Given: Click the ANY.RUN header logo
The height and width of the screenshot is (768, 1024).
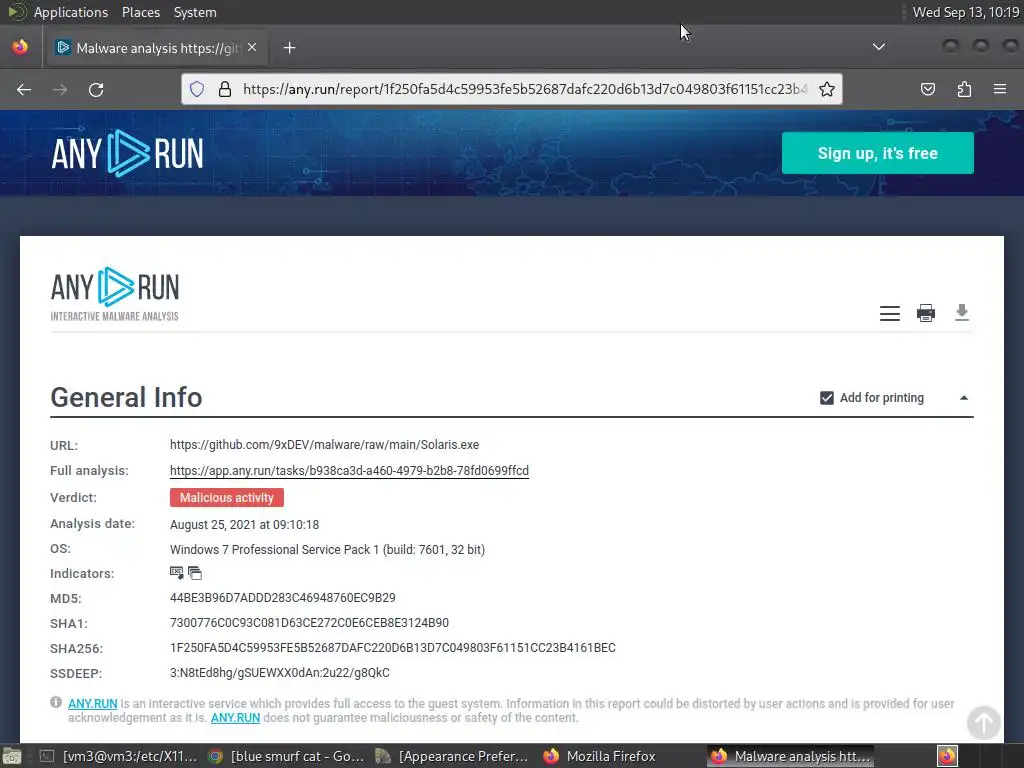Looking at the screenshot, I should [x=127, y=153].
